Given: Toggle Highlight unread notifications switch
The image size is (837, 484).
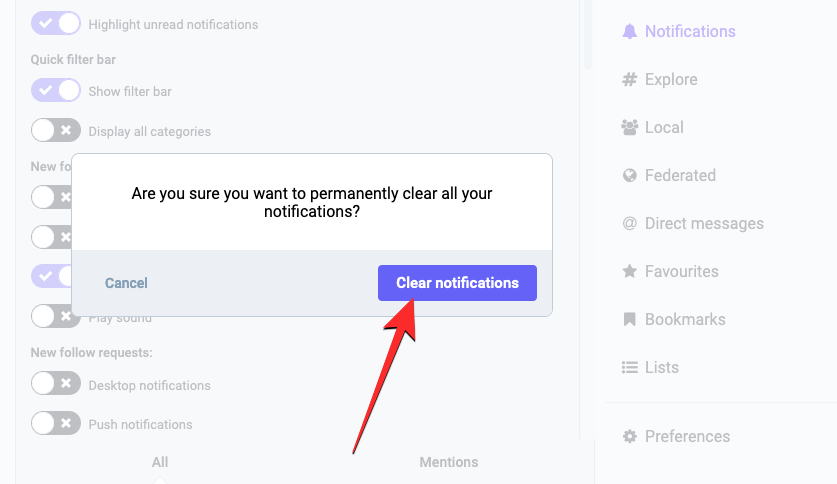Looking at the screenshot, I should [56, 23].
